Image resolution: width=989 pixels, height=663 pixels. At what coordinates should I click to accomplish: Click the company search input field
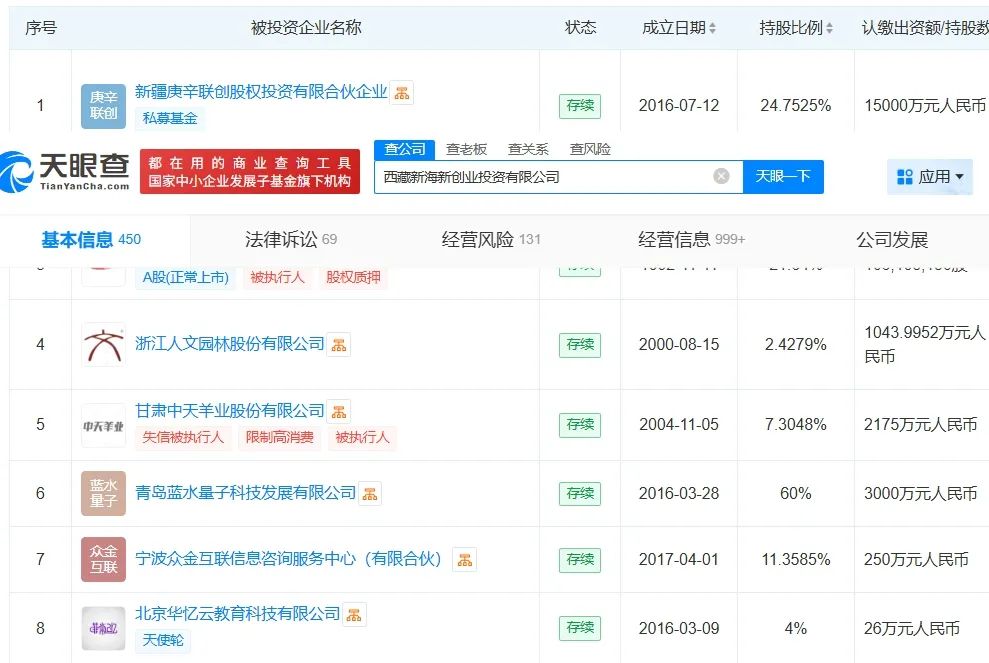tap(540, 177)
